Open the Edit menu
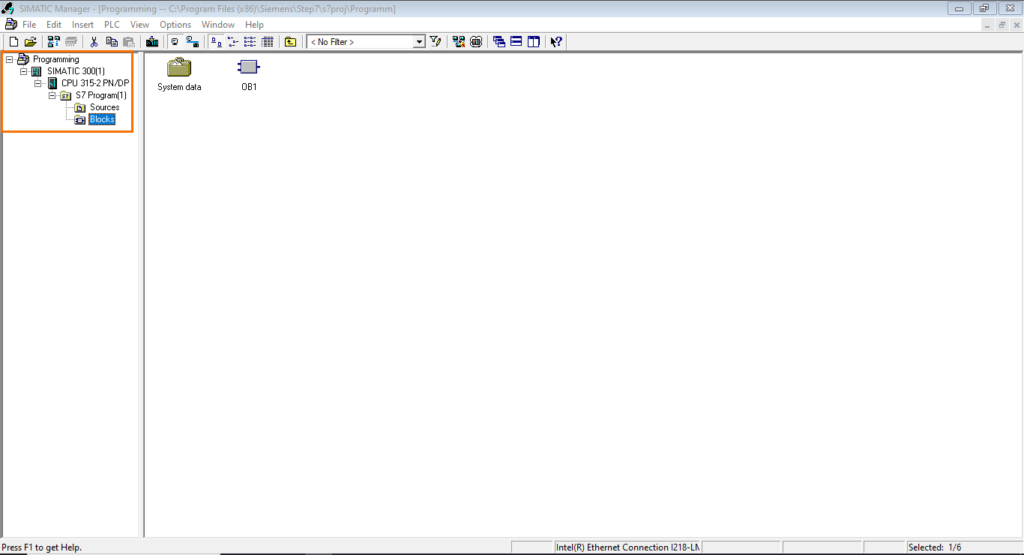Image resolution: width=1024 pixels, height=555 pixels. pyautogui.click(x=54, y=25)
